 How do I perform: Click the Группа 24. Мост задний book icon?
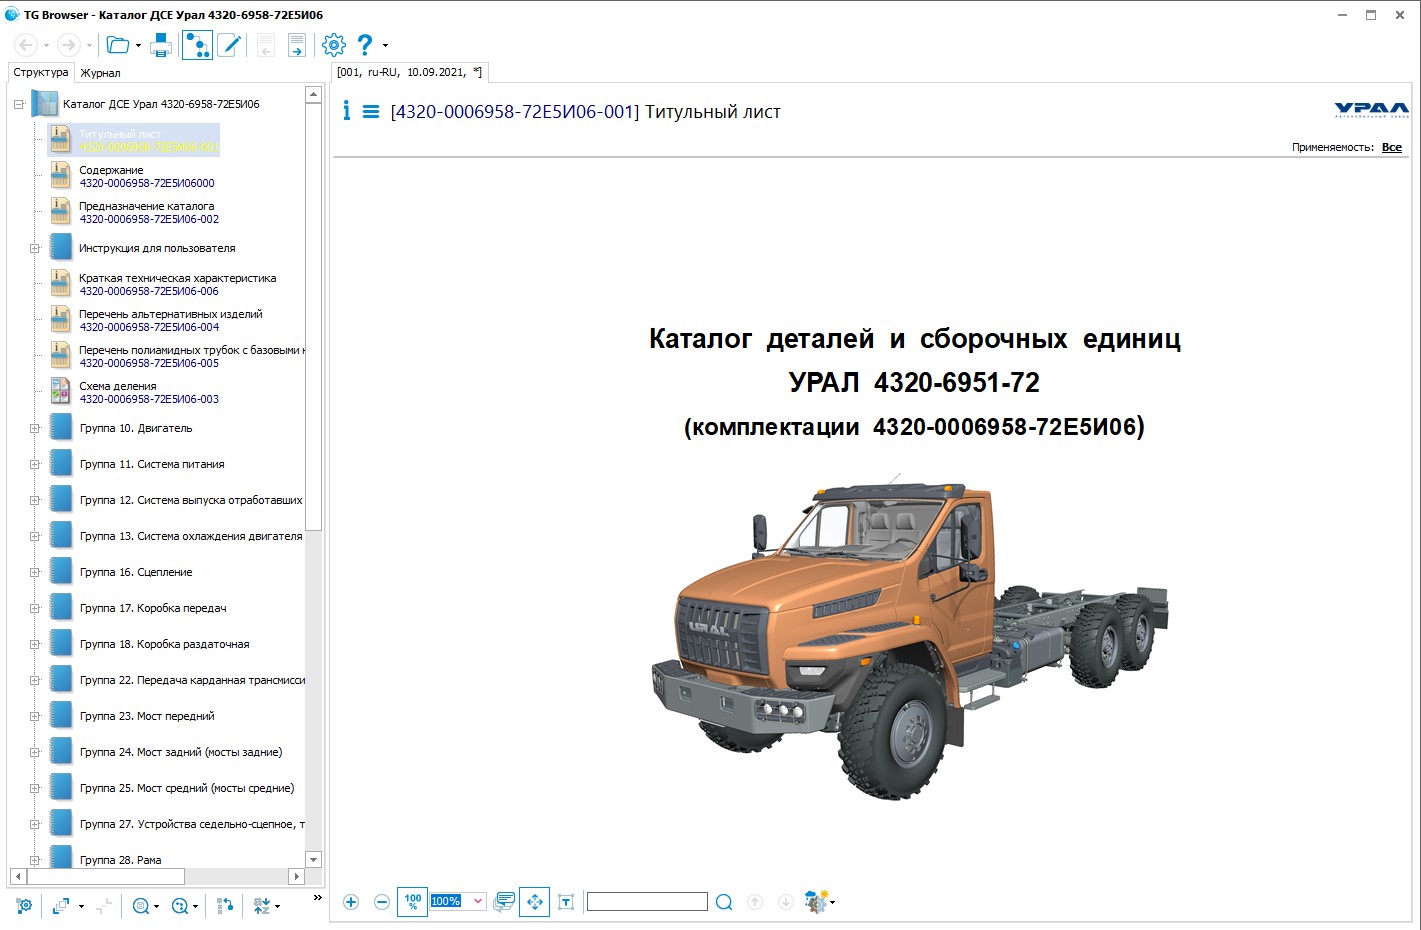click(x=60, y=751)
